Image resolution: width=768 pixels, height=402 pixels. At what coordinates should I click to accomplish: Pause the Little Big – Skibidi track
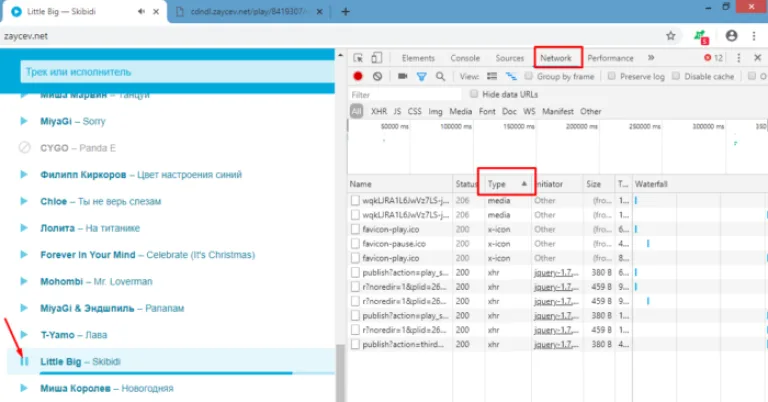click(24, 361)
